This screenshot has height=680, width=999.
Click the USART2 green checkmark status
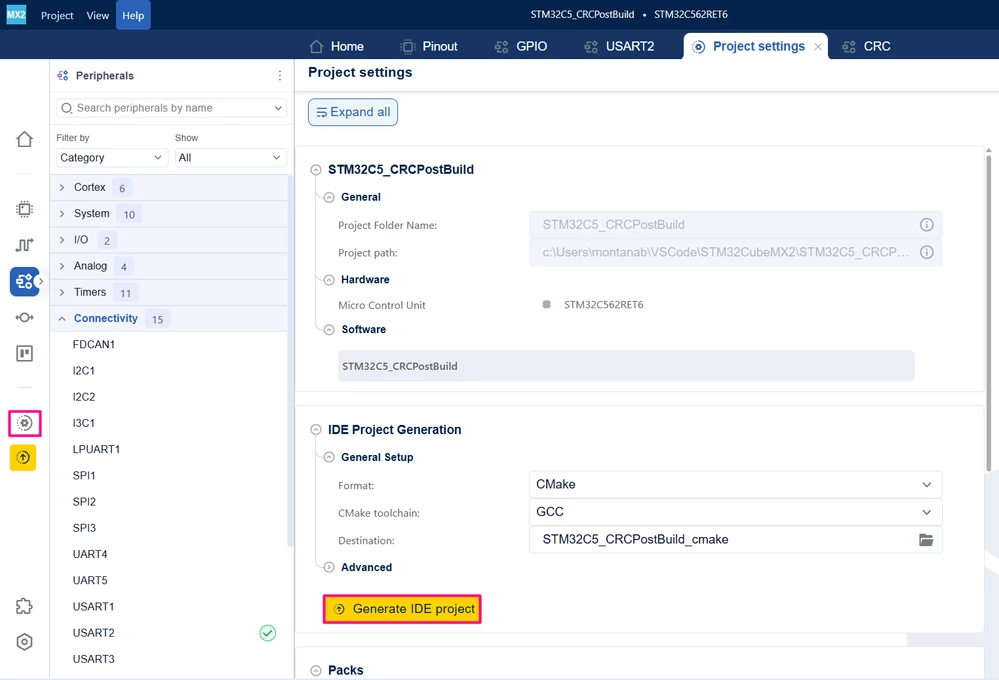(x=268, y=633)
